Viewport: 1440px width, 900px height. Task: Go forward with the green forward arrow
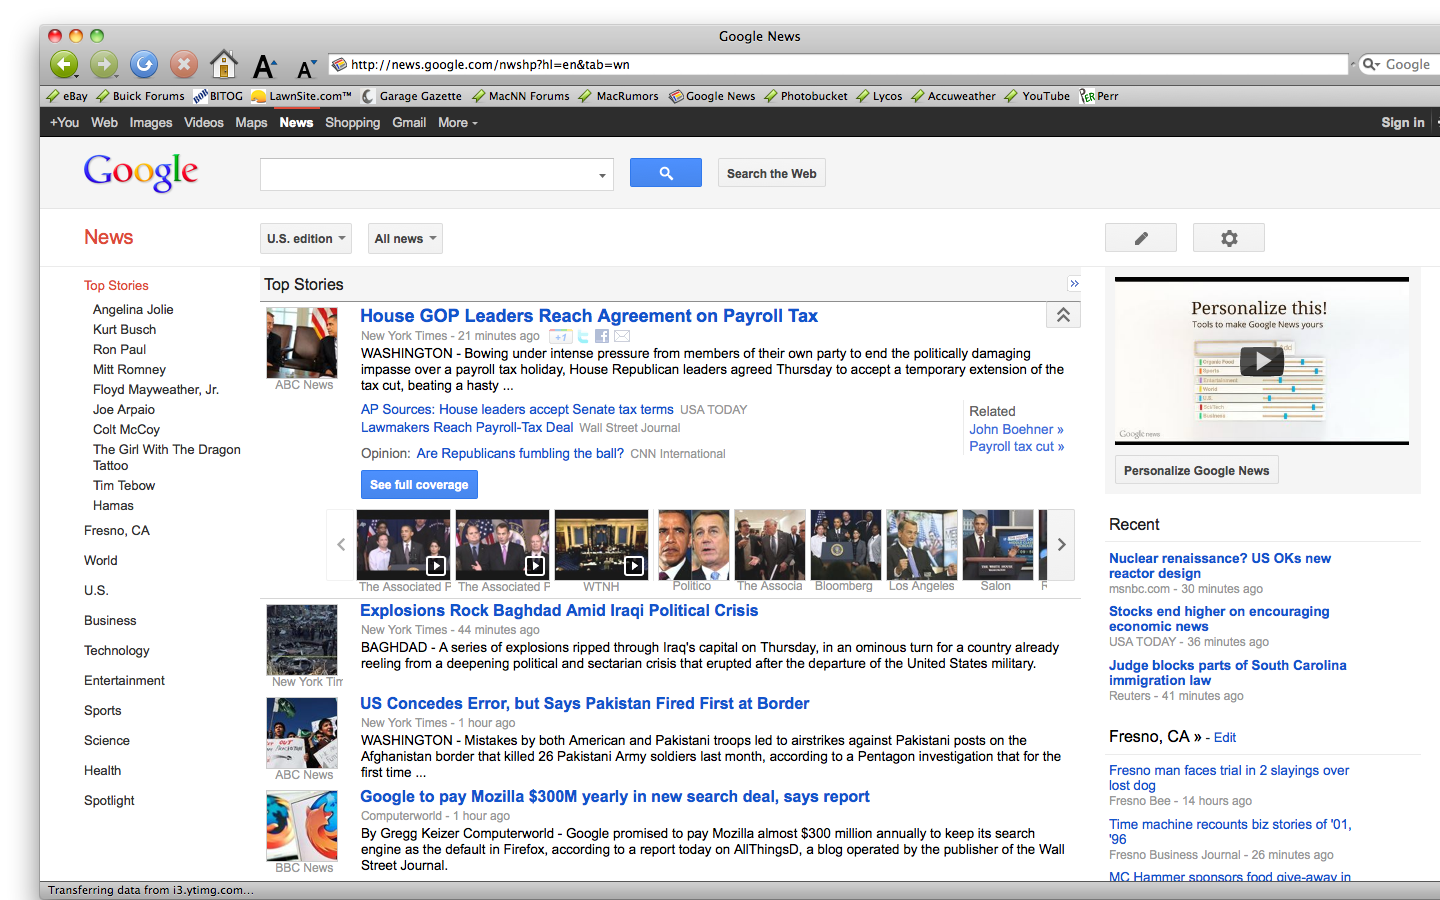point(104,65)
